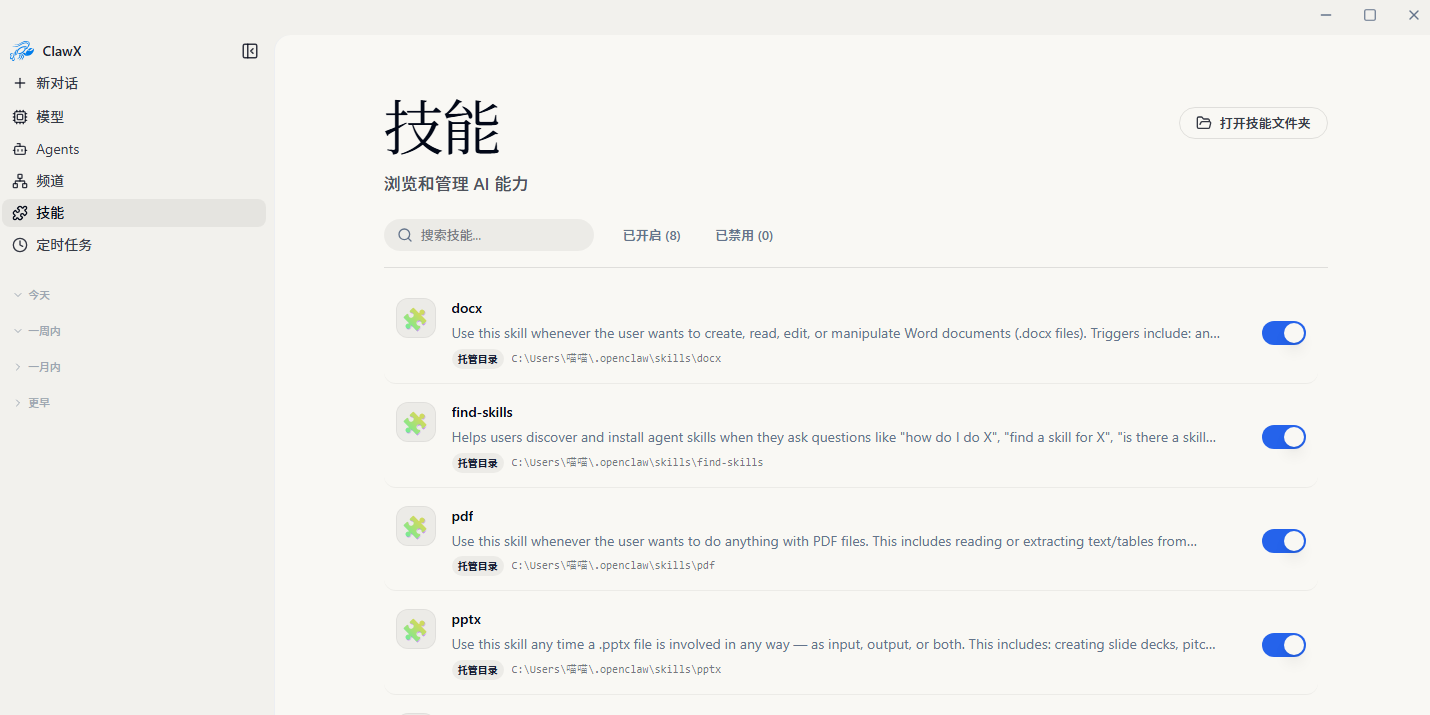1430x715 pixels.
Task: Click the magnifier icon in search box
Action: click(x=405, y=235)
